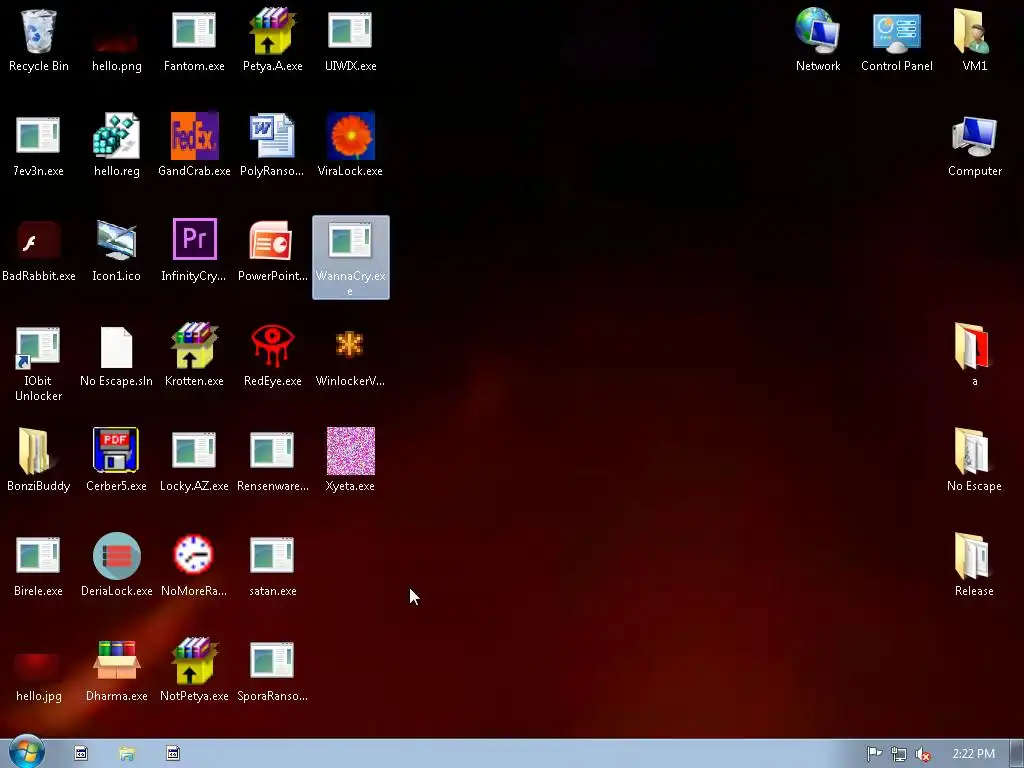Click the Show desktop button

click(1017, 754)
